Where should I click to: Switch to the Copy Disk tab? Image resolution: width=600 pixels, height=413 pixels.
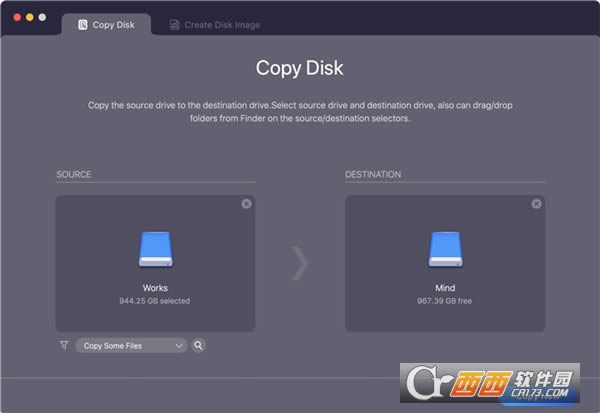(x=106, y=24)
